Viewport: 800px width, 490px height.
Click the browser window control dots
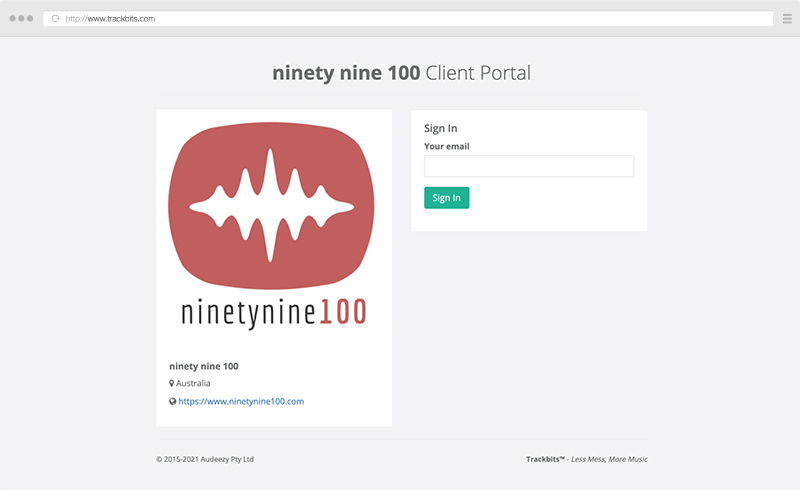21,18
